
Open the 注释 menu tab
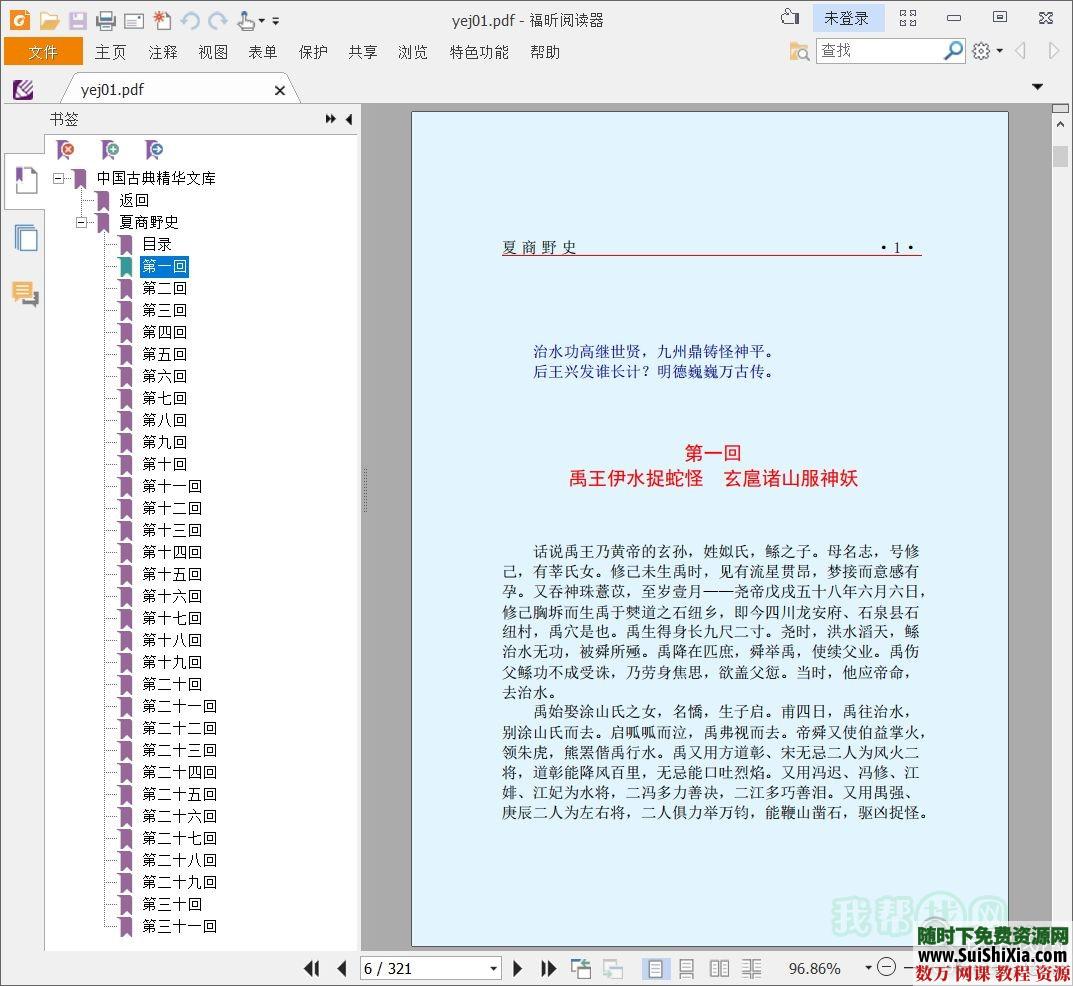click(163, 52)
